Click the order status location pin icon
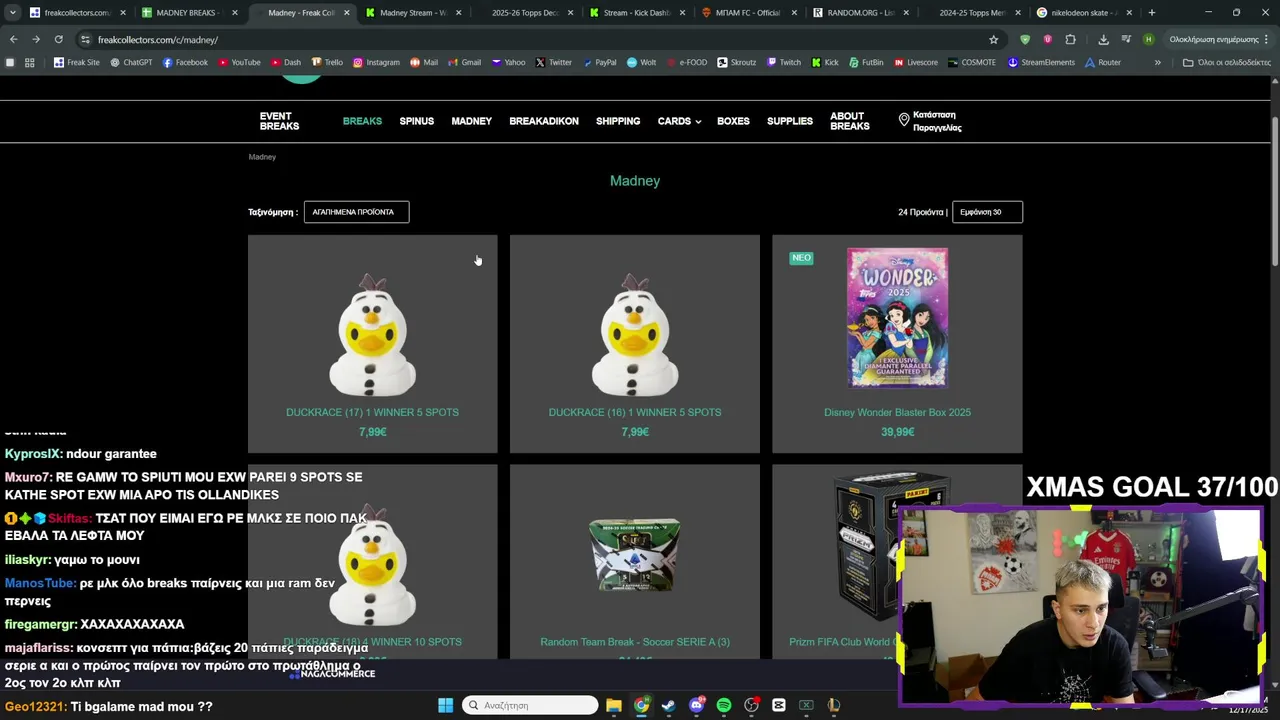1280x720 pixels. tap(904, 120)
